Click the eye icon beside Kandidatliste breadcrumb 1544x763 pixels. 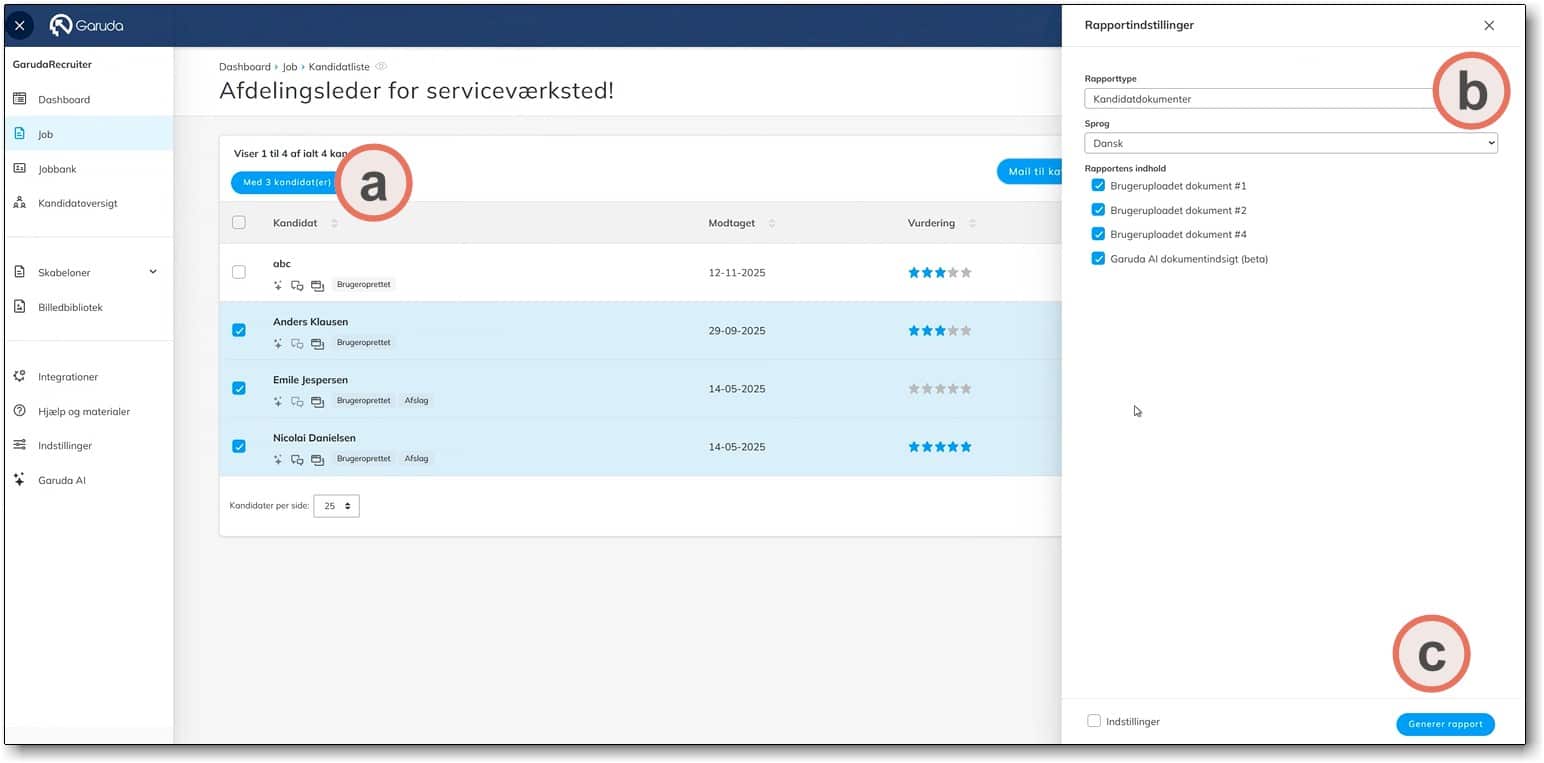tap(381, 66)
